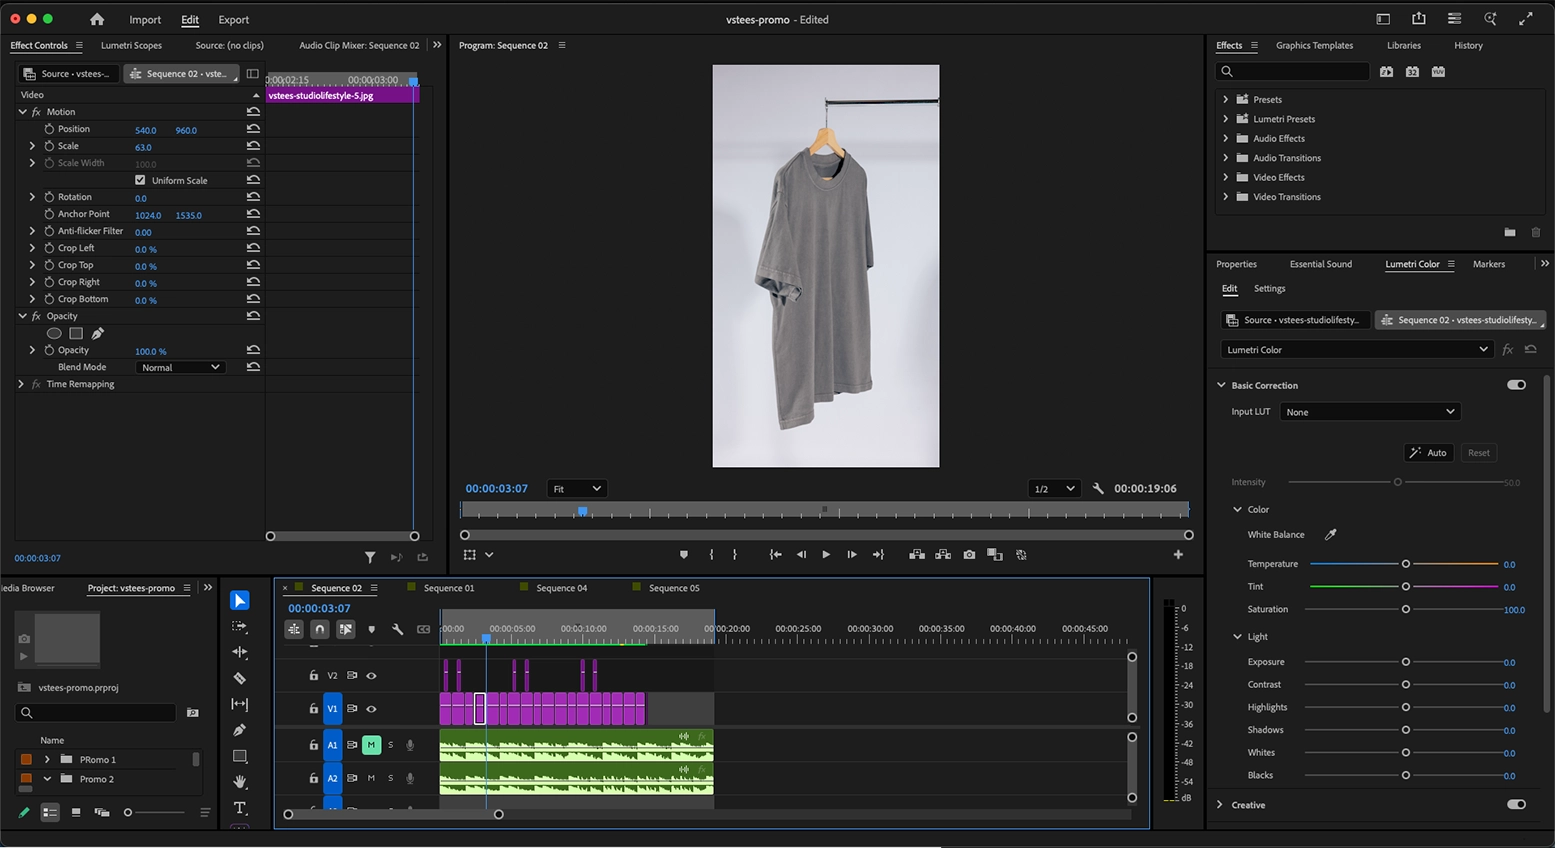Open the Essential Sound tab
1555x848 pixels.
click(x=1320, y=264)
